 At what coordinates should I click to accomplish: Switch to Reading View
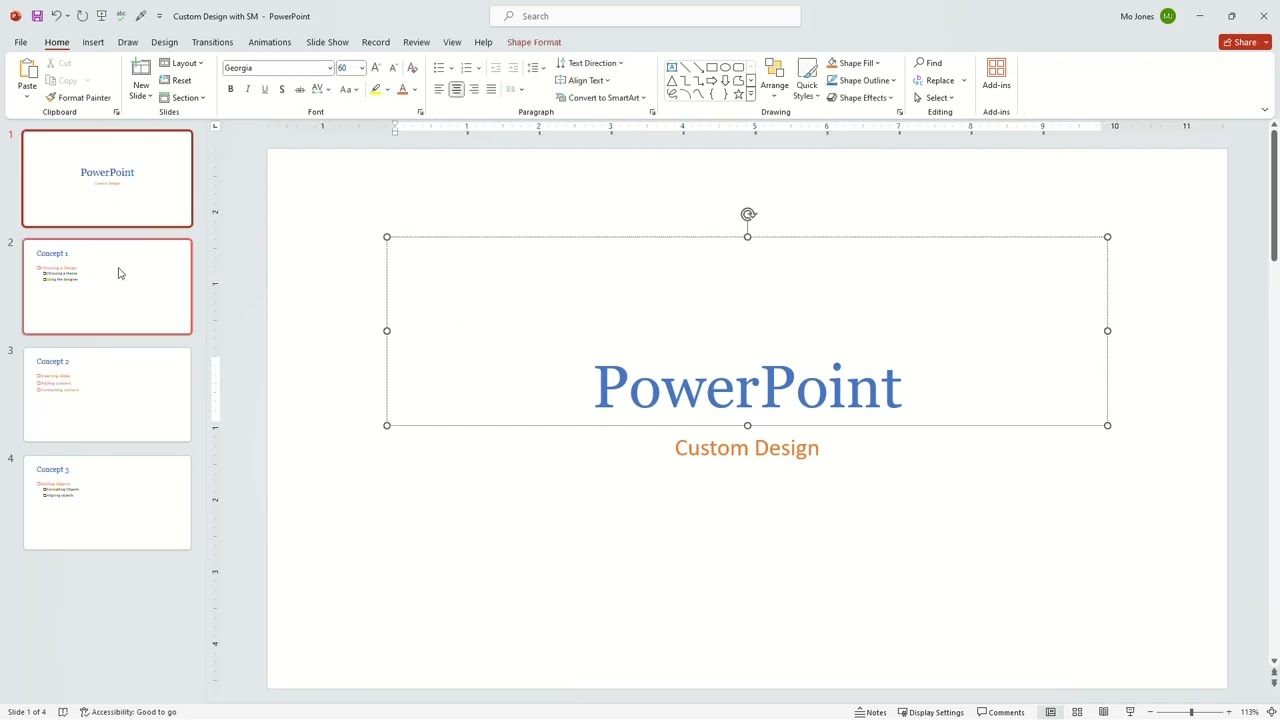(1103, 712)
